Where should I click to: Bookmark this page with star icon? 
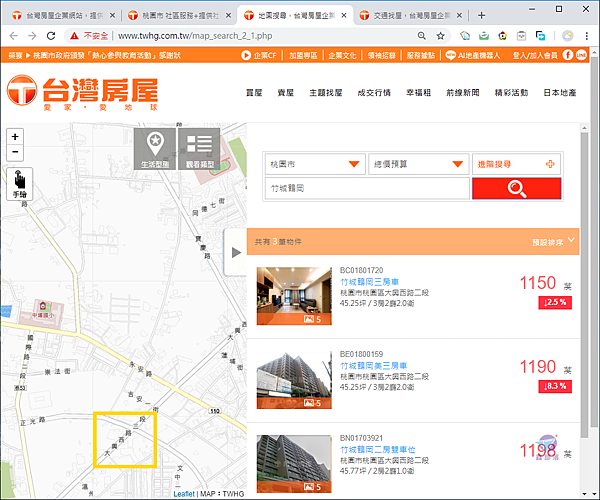click(x=440, y=36)
